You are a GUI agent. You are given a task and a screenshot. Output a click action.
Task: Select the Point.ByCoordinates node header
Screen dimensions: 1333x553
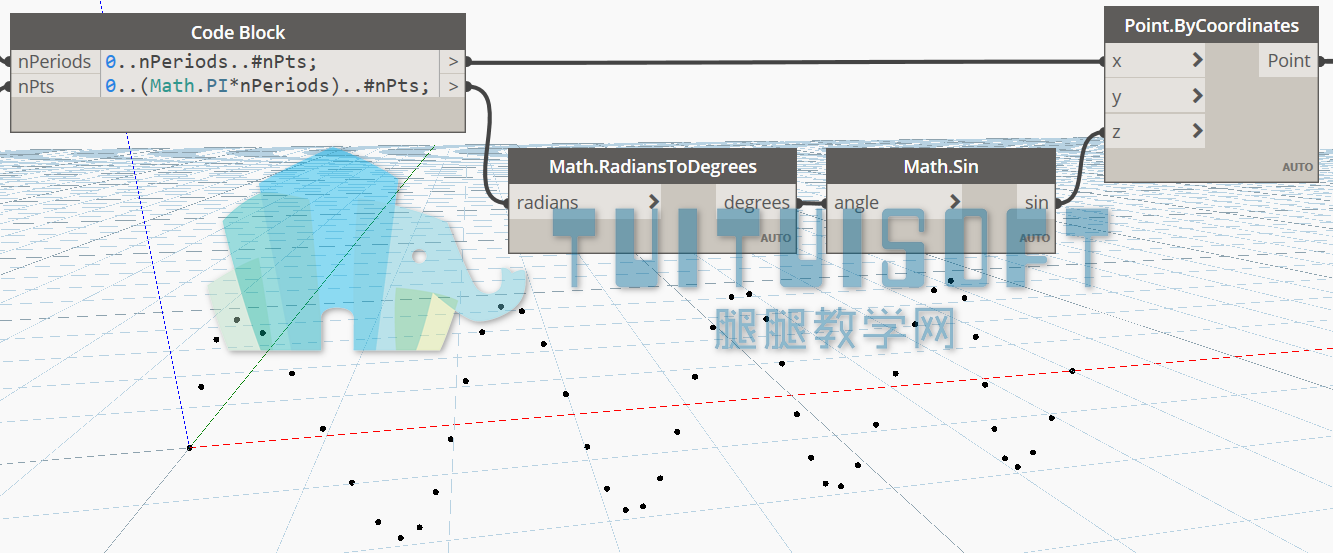click(1212, 25)
